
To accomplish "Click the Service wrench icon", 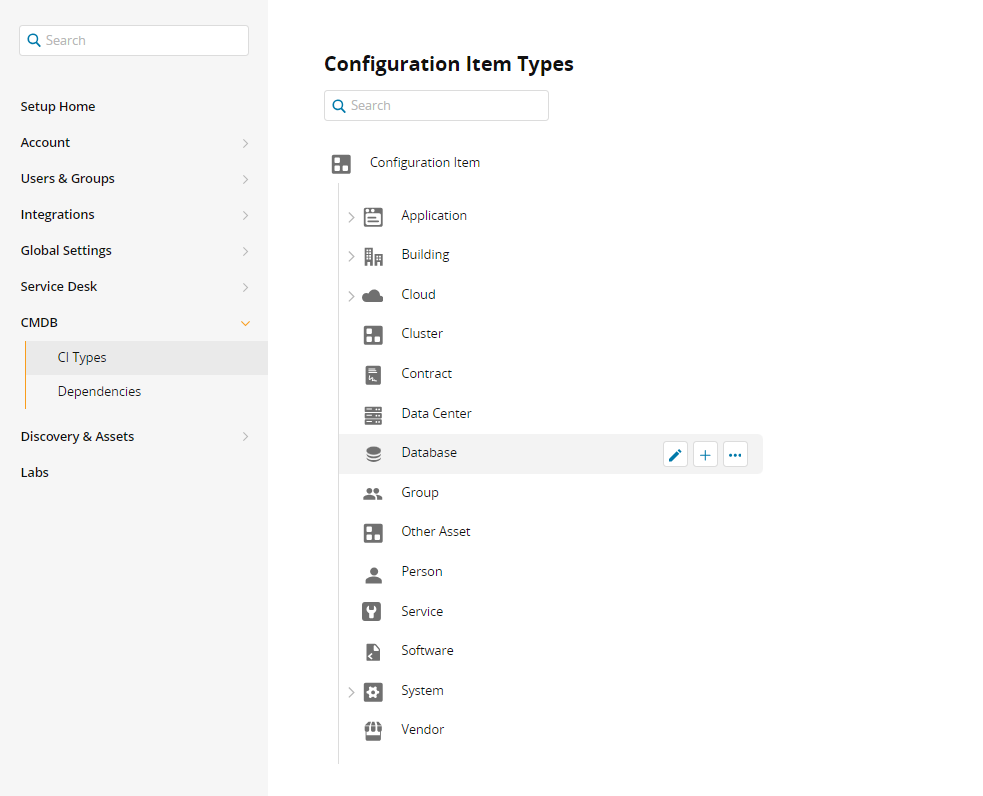I will pos(373,612).
